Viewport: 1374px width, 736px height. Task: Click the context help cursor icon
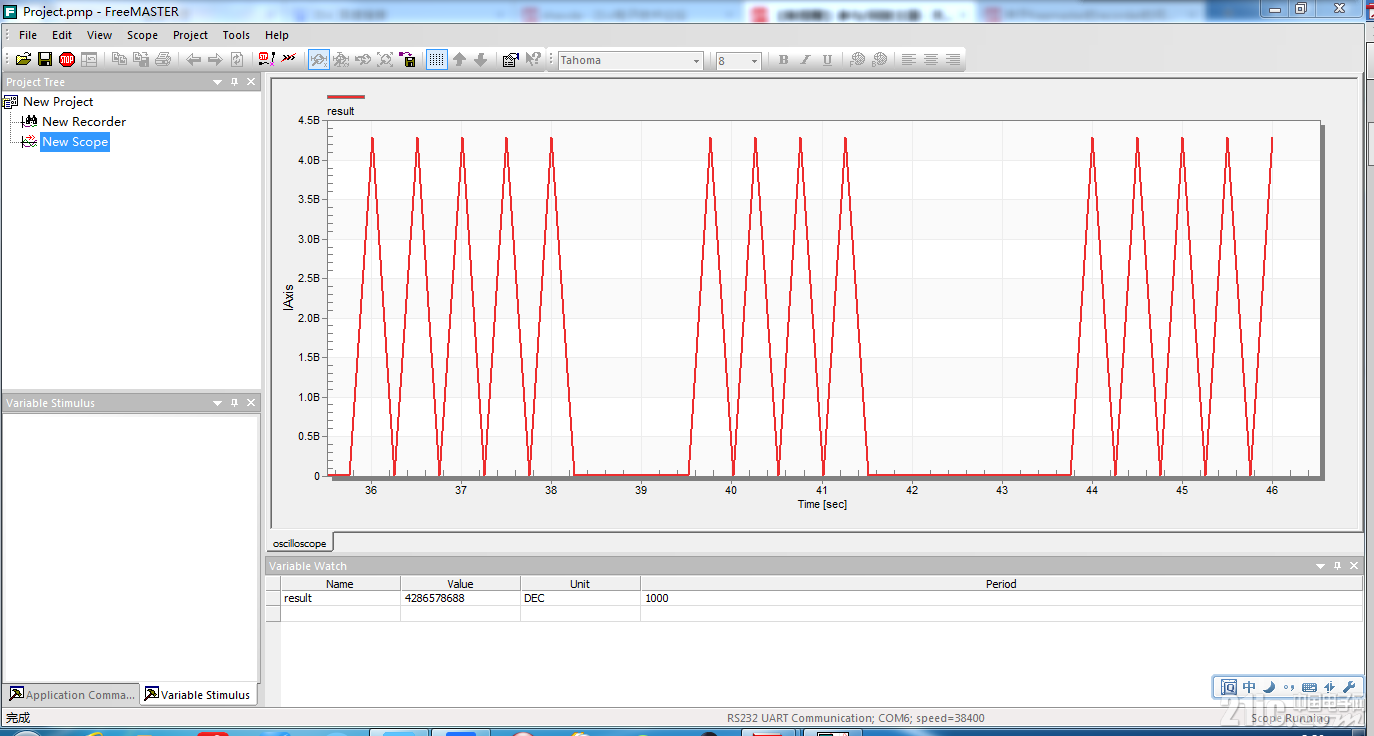tap(533, 60)
